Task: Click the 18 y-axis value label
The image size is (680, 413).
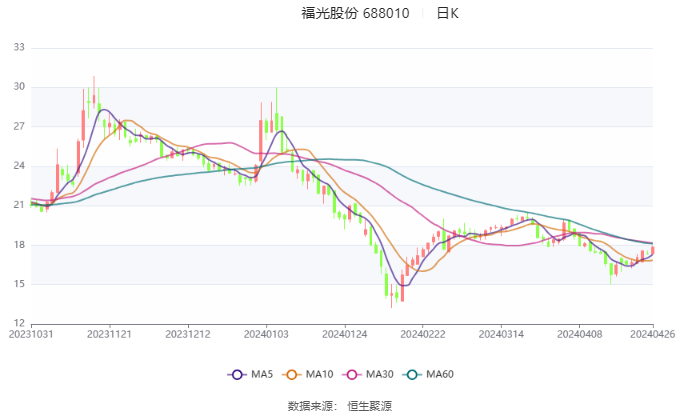Action: click(19, 245)
